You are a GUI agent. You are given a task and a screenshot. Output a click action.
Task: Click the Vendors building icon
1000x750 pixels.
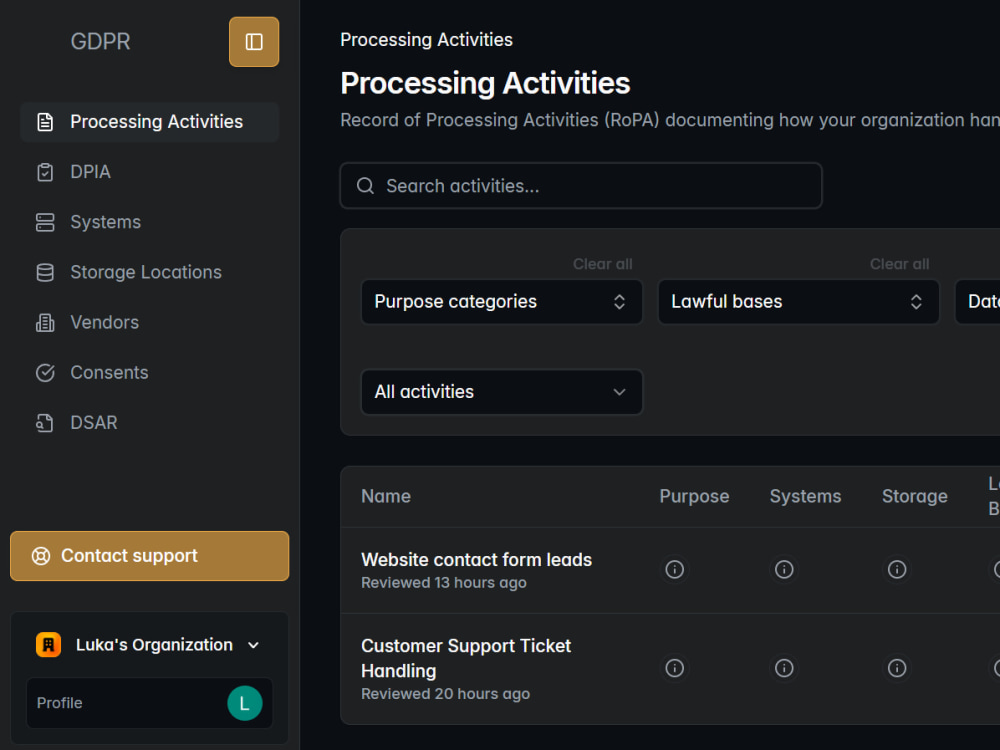[x=45, y=323]
